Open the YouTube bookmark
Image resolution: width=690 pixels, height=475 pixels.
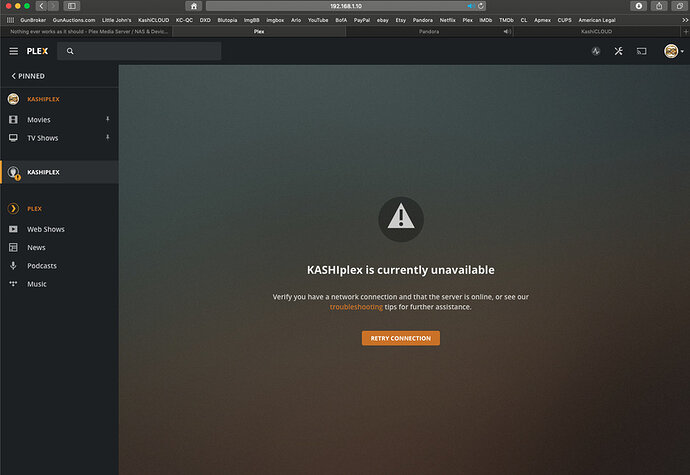(x=318, y=20)
